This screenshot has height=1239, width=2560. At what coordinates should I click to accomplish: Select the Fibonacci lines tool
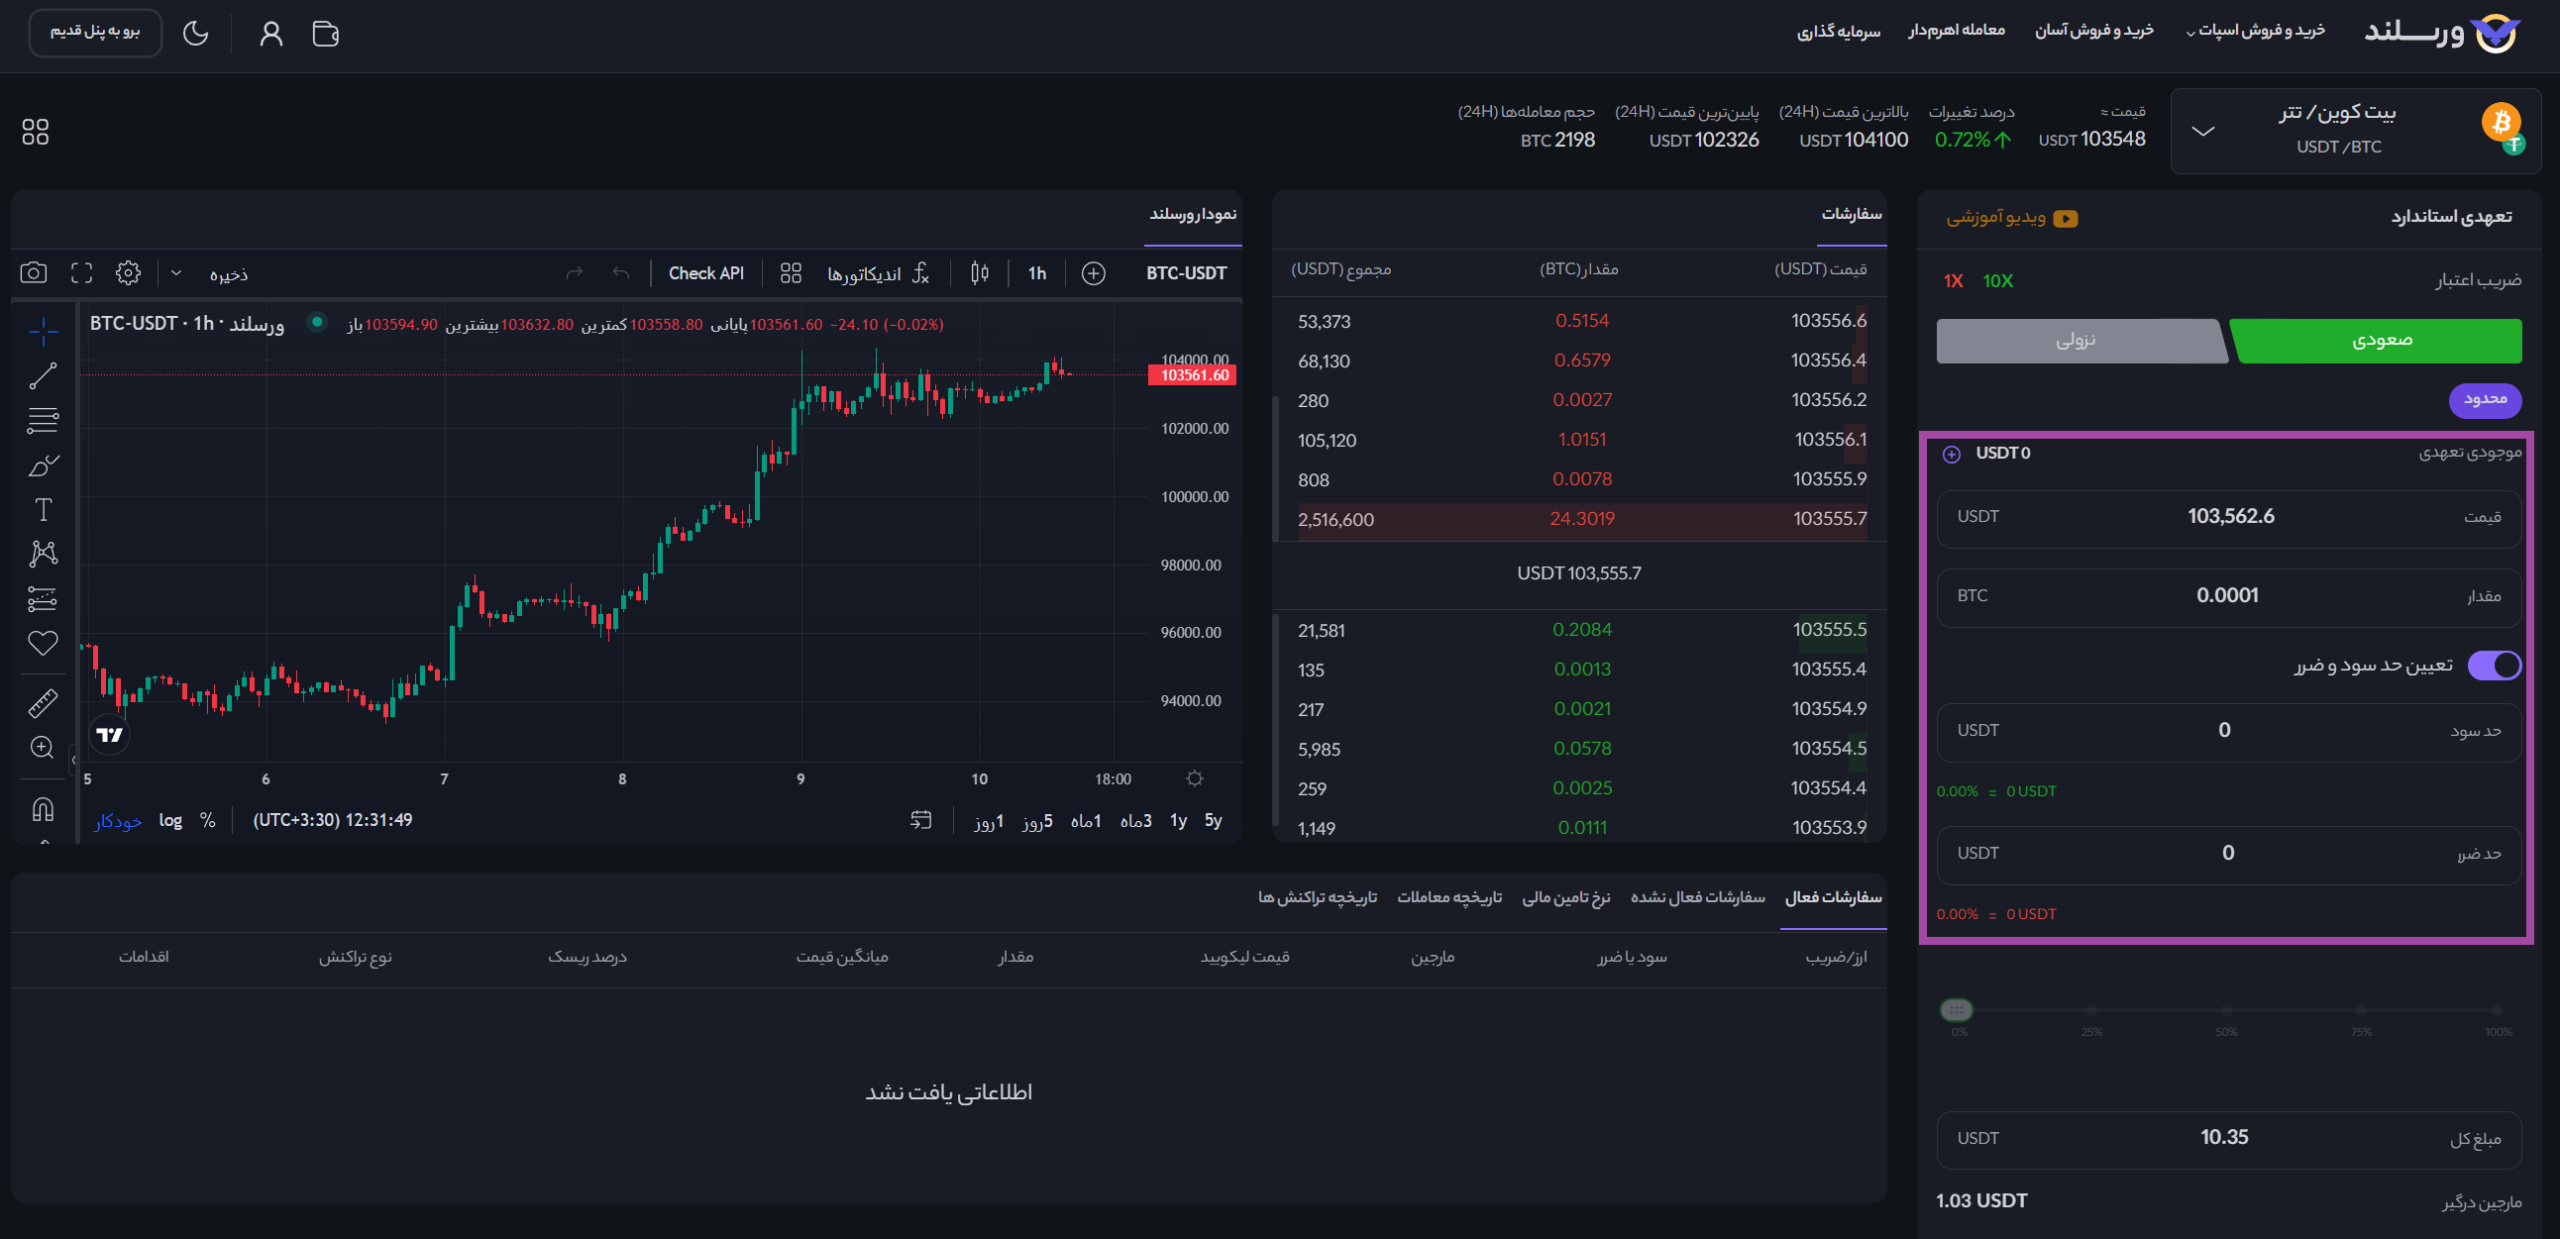(x=43, y=420)
